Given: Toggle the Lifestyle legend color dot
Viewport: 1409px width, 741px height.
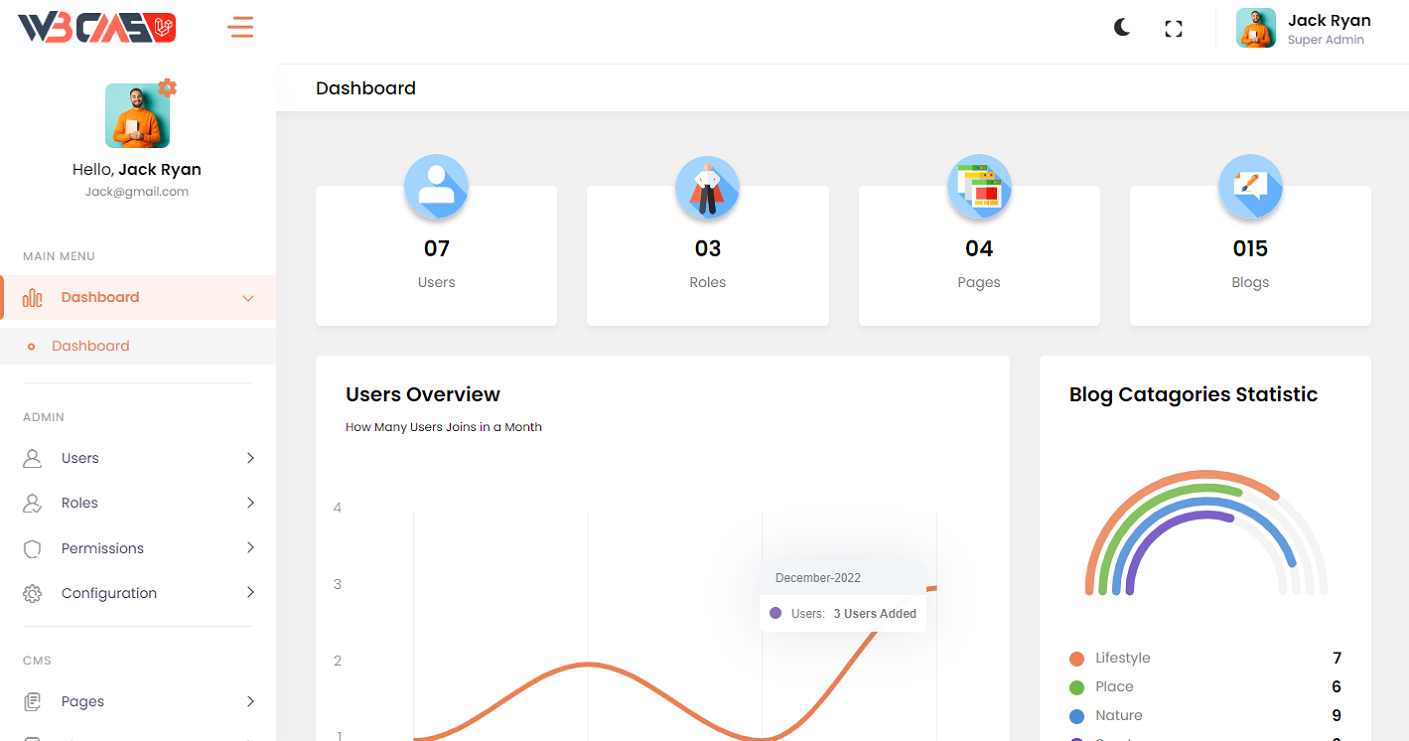Looking at the screenshot, I should click(x=1077, y=659).
